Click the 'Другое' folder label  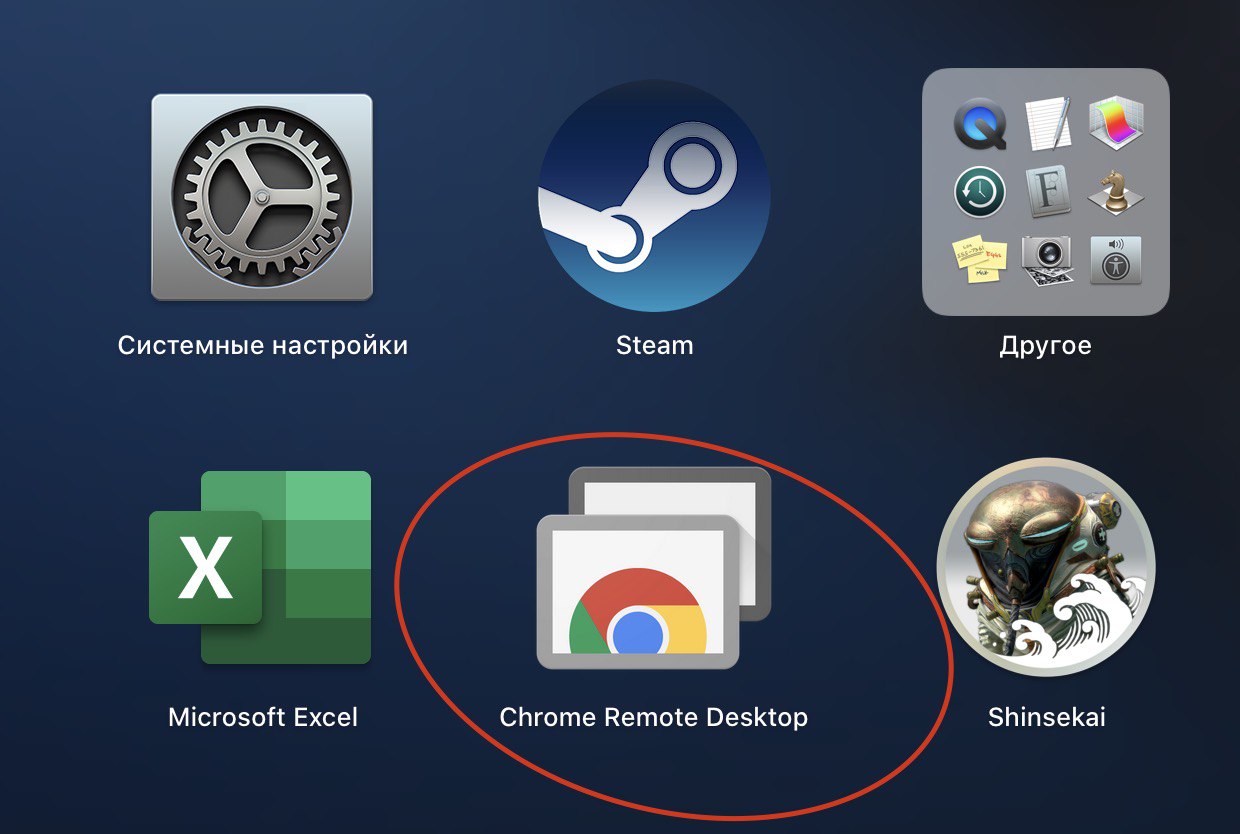tap(1045, 347)
